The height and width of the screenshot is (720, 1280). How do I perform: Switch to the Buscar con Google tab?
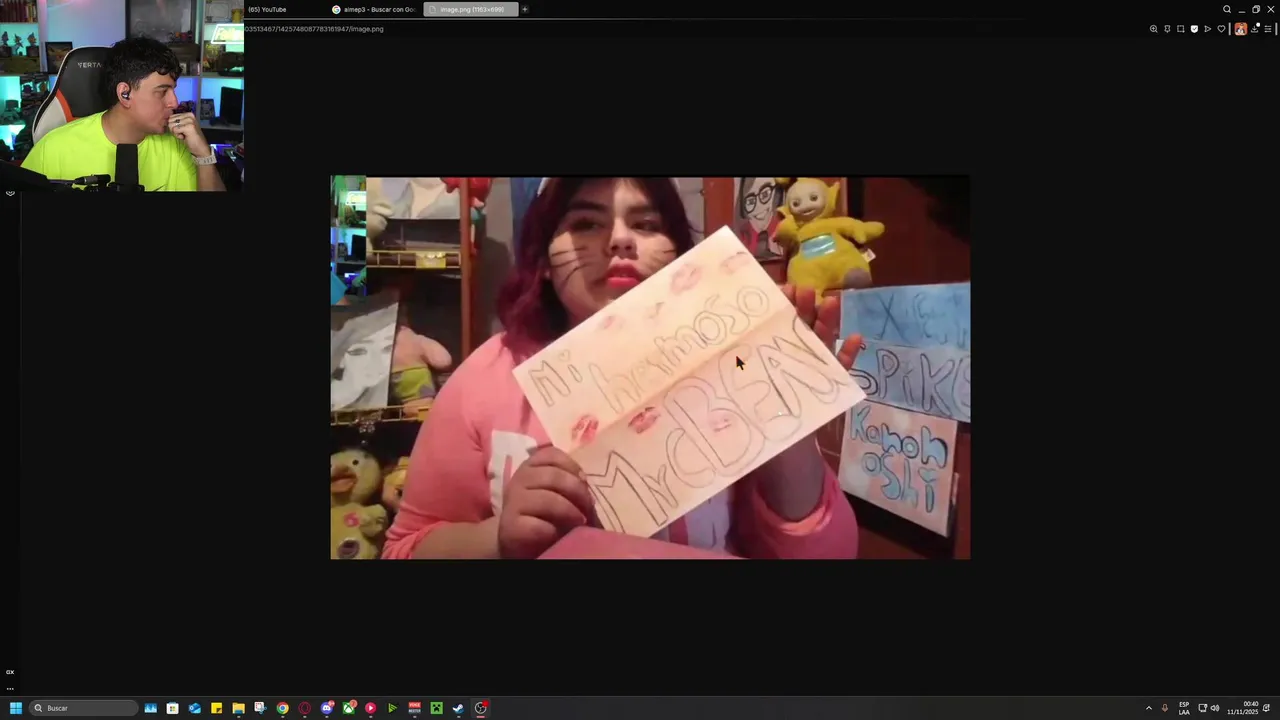click(x=373, y=9)
